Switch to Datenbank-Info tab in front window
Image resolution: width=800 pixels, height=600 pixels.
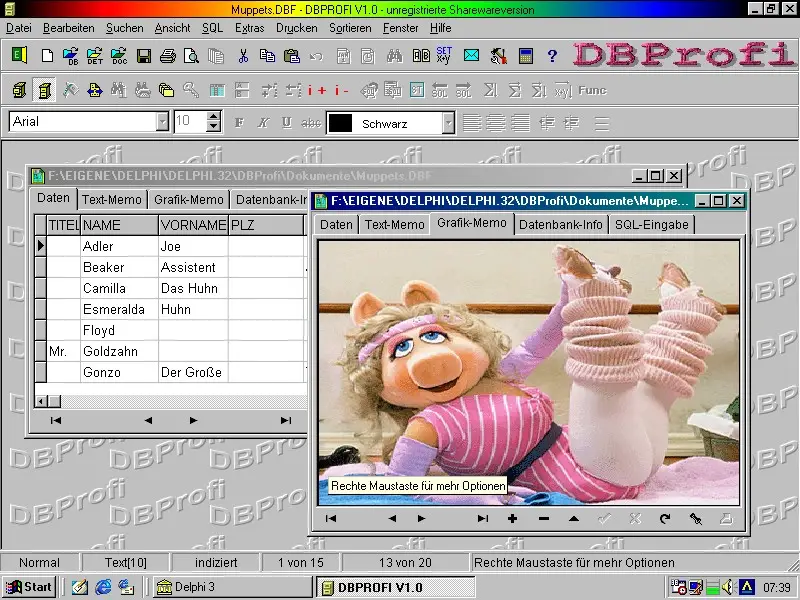[561, 224]
